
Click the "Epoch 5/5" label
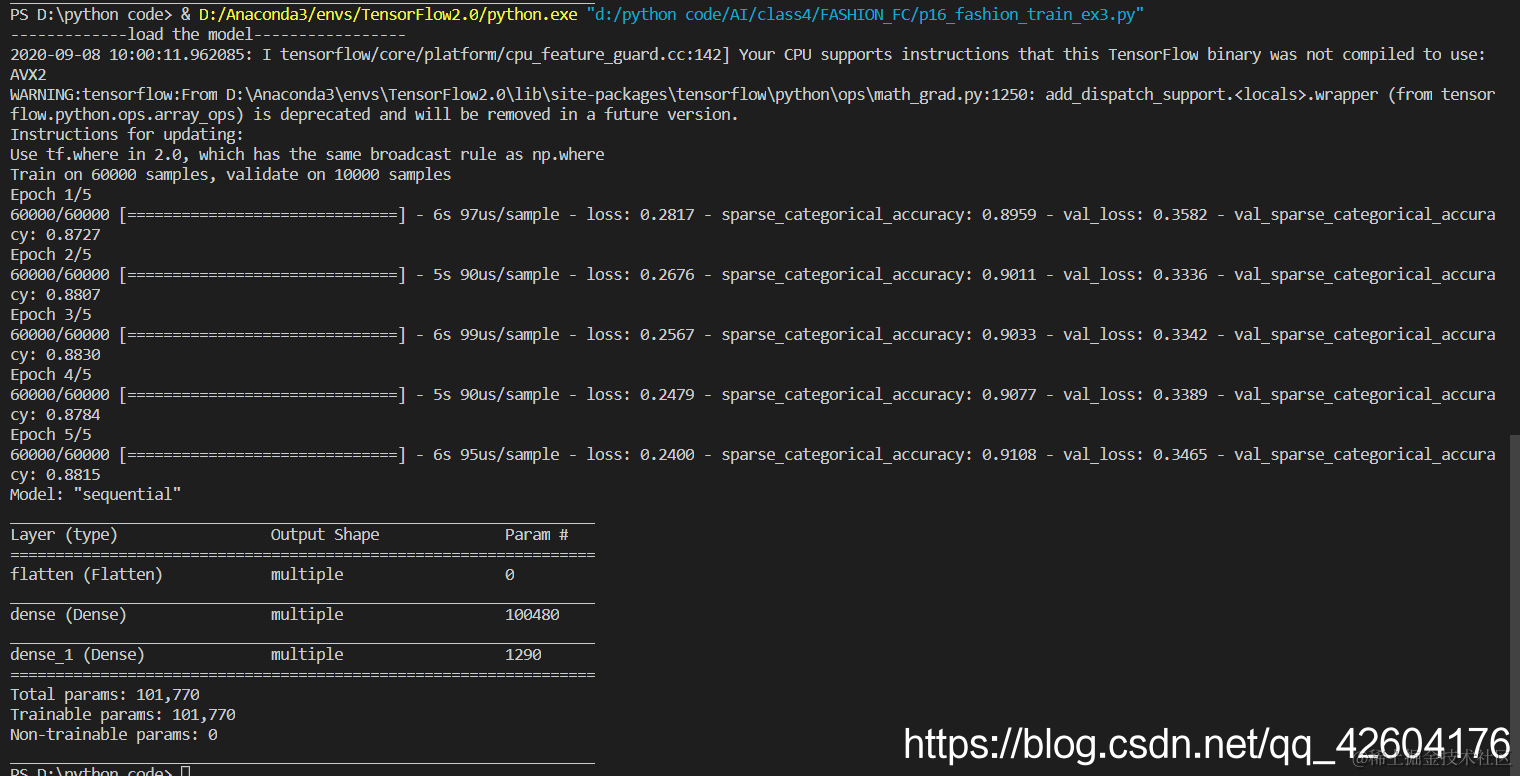tap(50, 434)
